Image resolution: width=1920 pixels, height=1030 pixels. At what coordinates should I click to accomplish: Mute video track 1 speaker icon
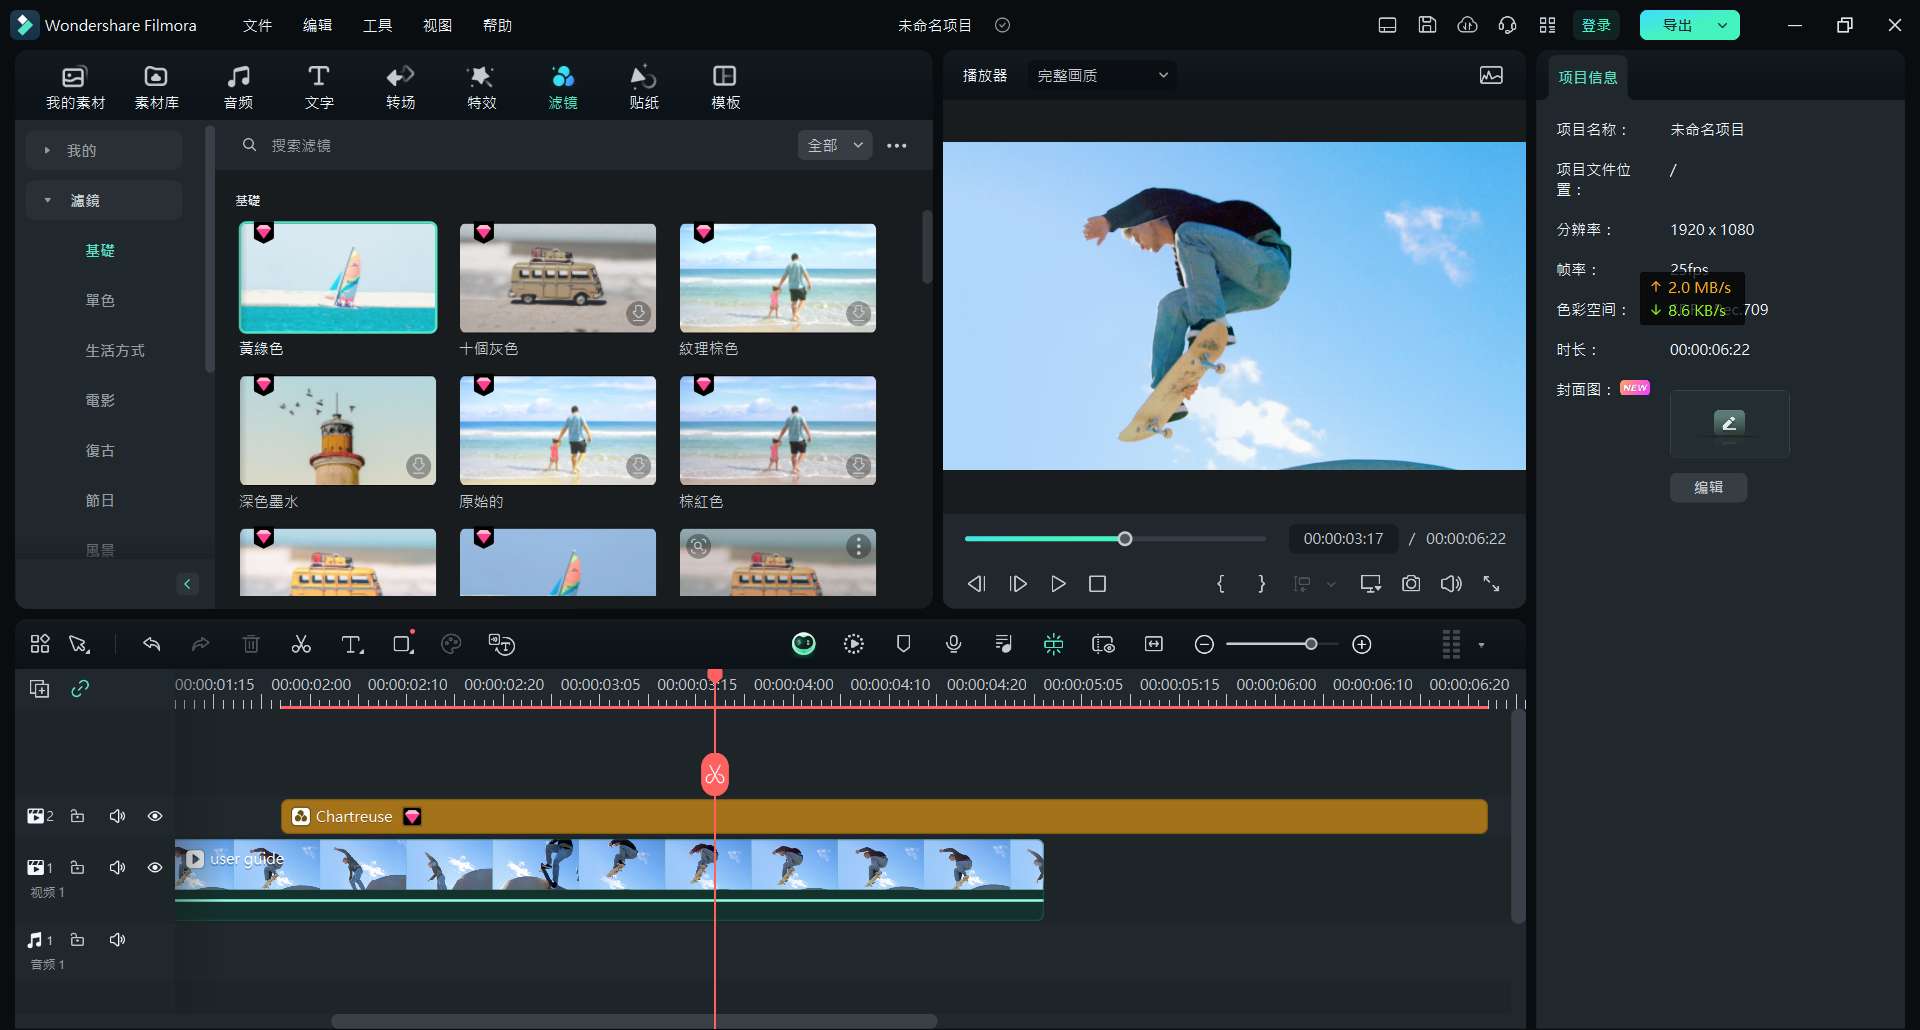click(x=117, y=868)
